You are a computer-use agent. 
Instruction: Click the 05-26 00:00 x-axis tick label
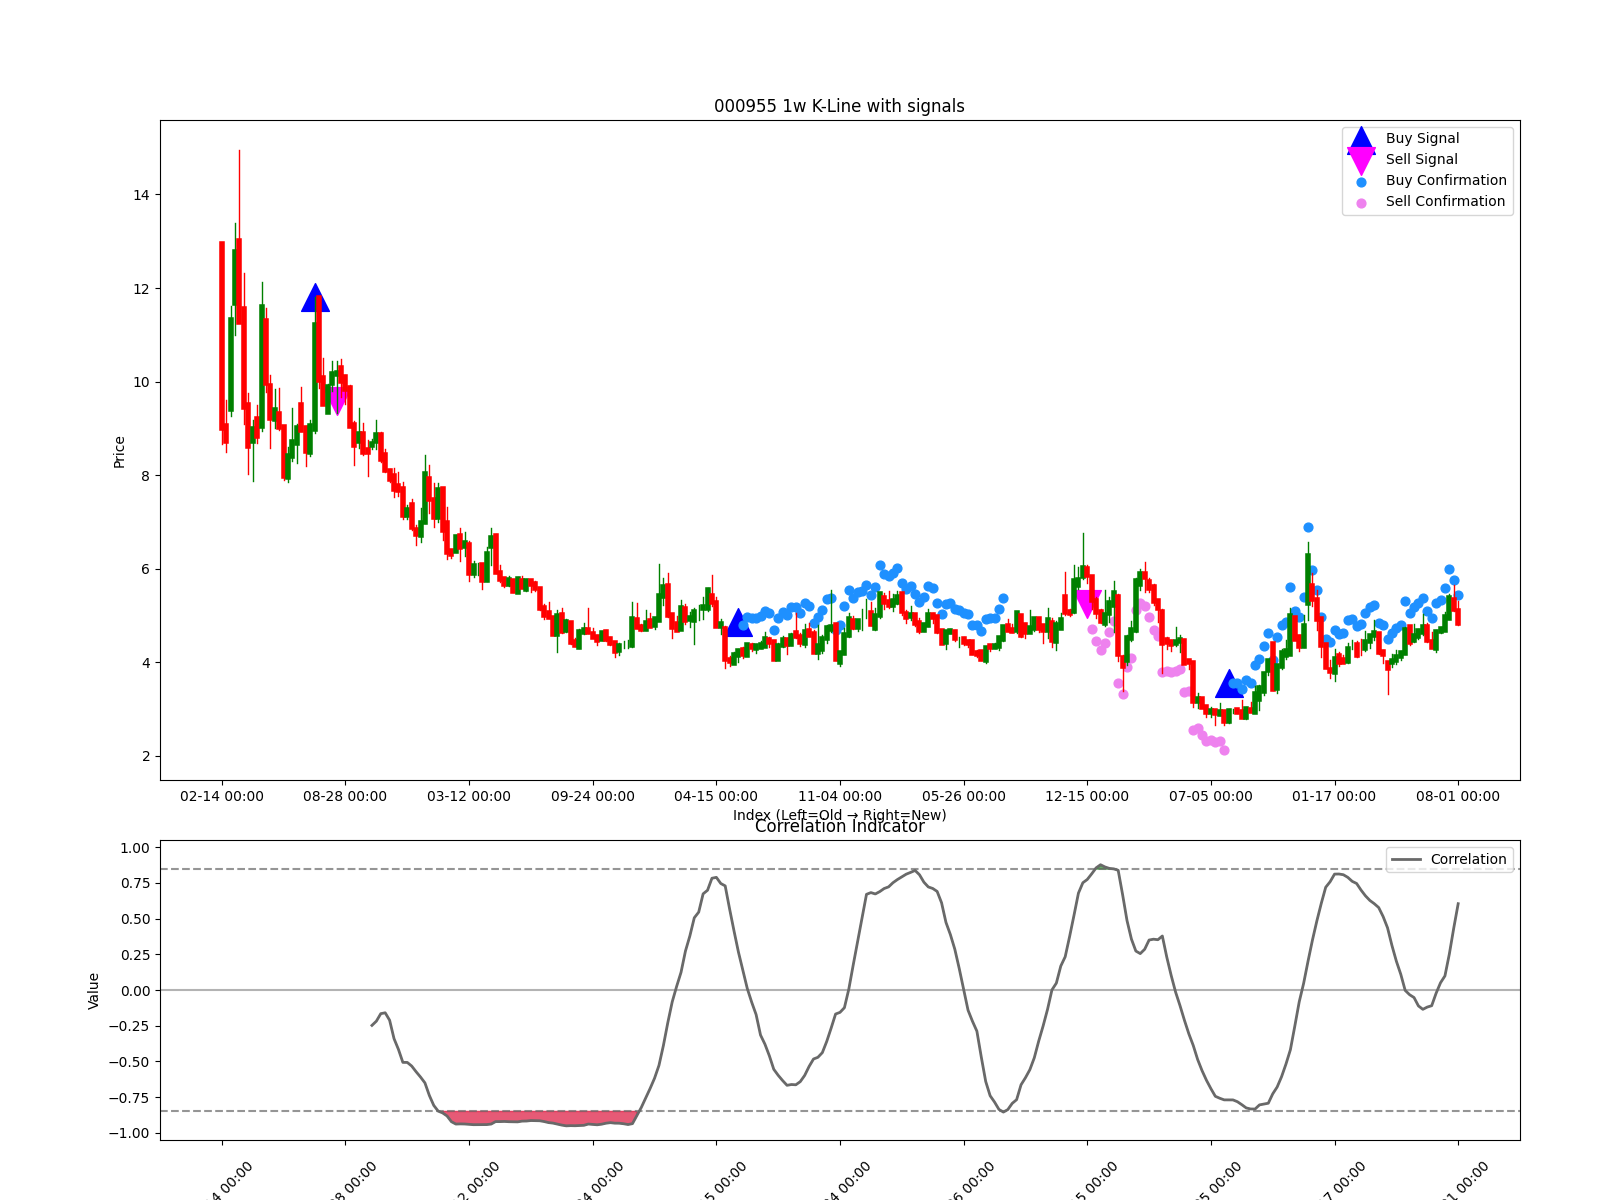(x=964, y=796)
